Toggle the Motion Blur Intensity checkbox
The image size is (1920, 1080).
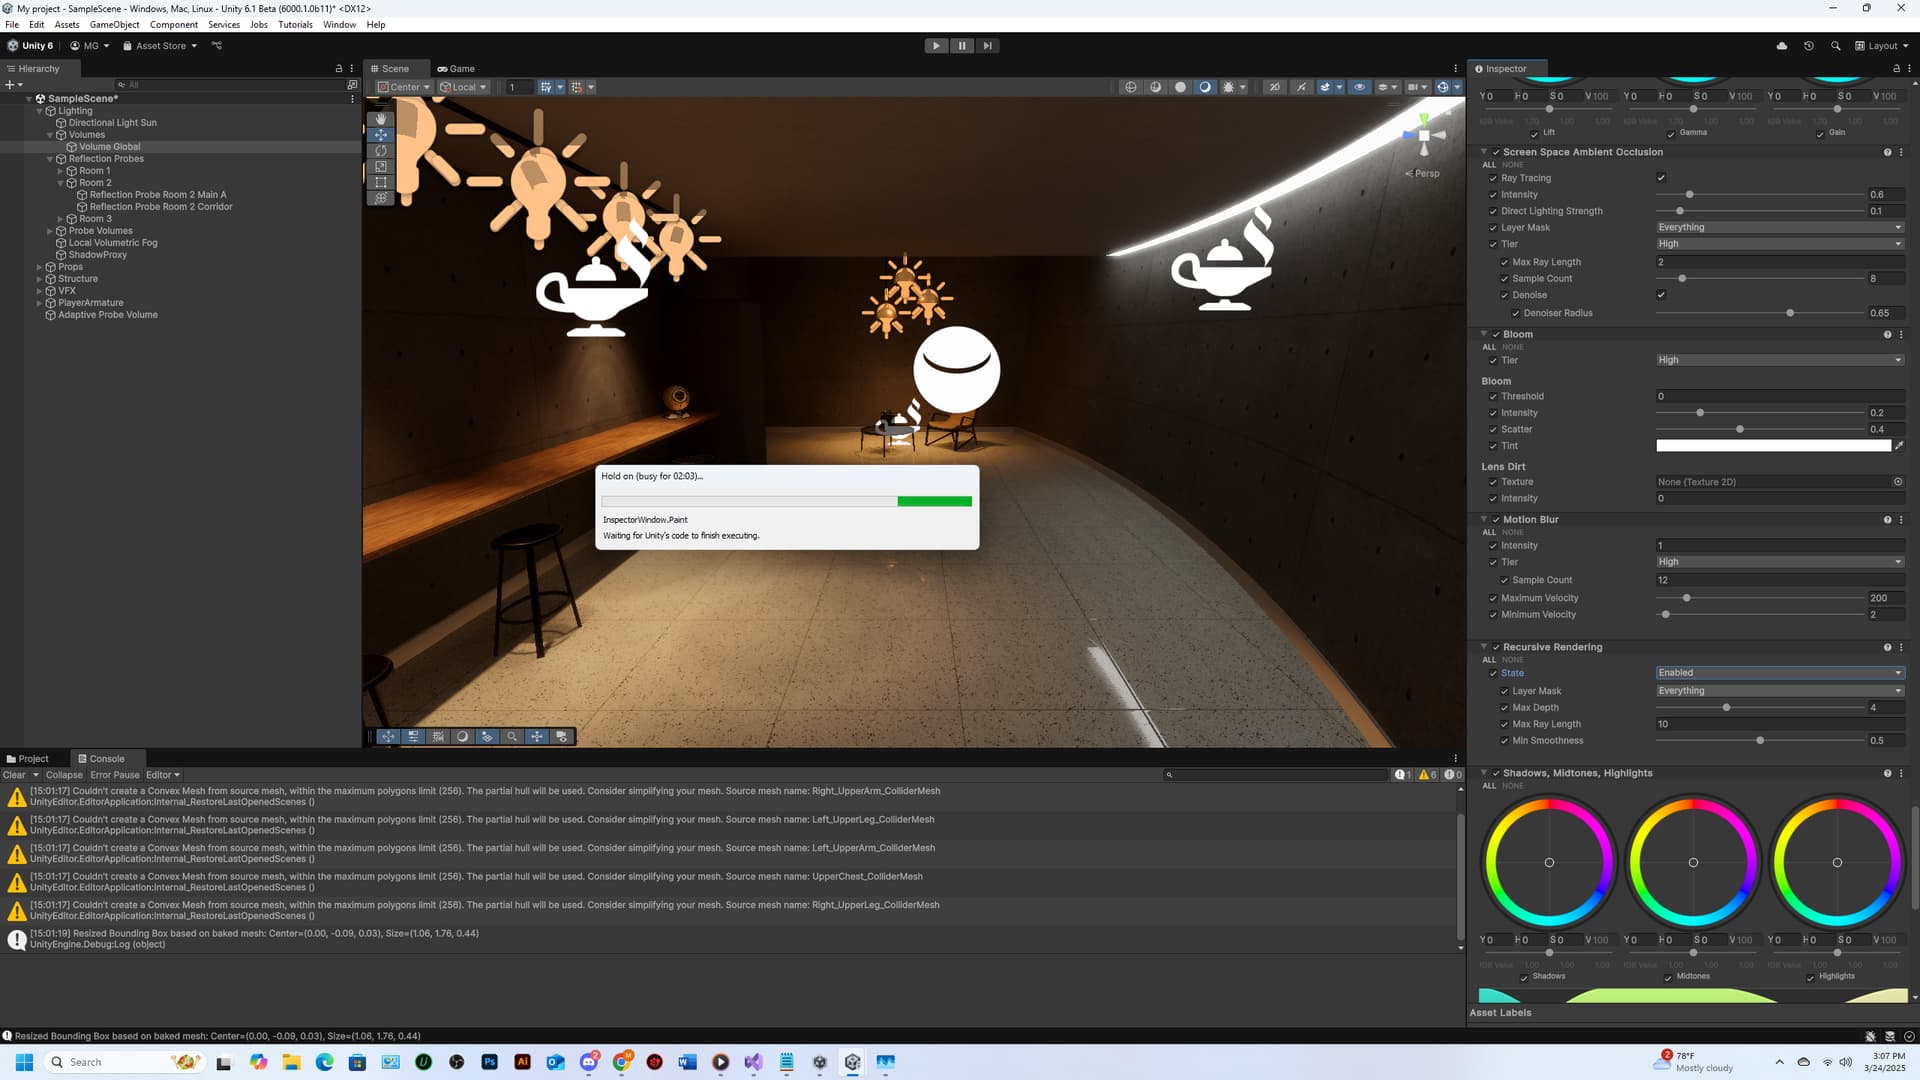(x=1494, y=545)
